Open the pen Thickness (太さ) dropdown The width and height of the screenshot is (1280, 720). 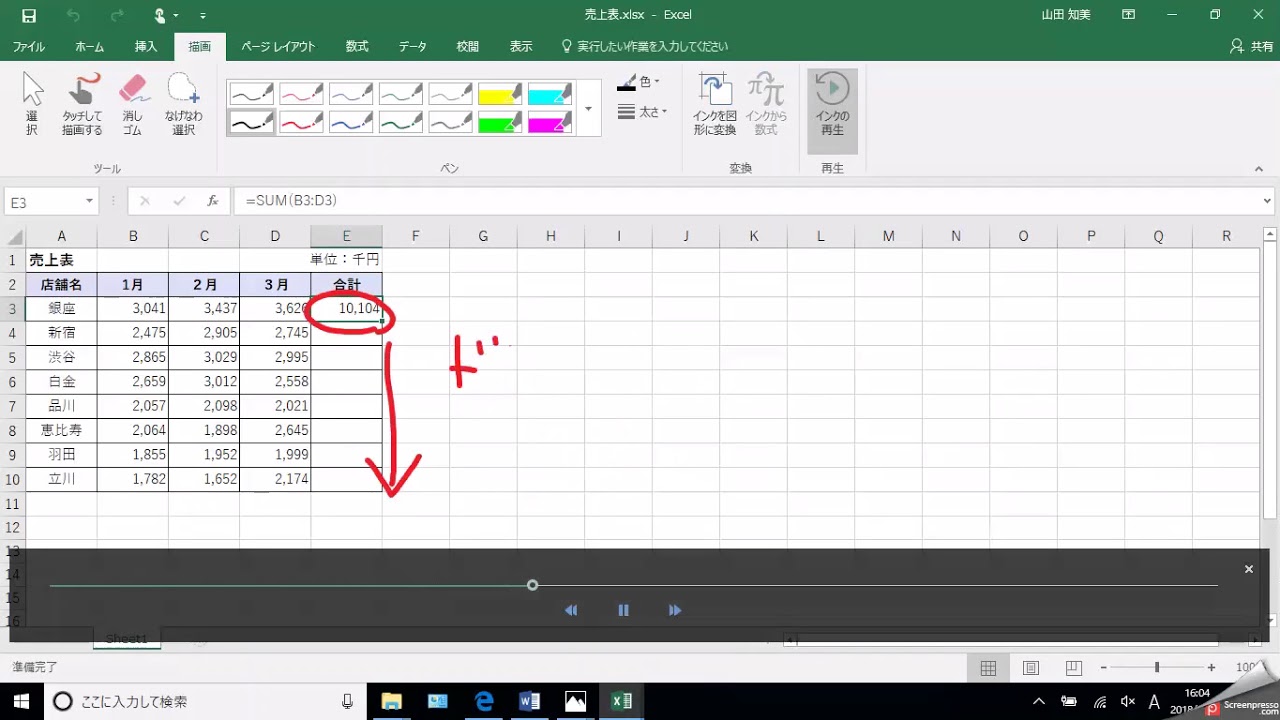tap(642, 112)
